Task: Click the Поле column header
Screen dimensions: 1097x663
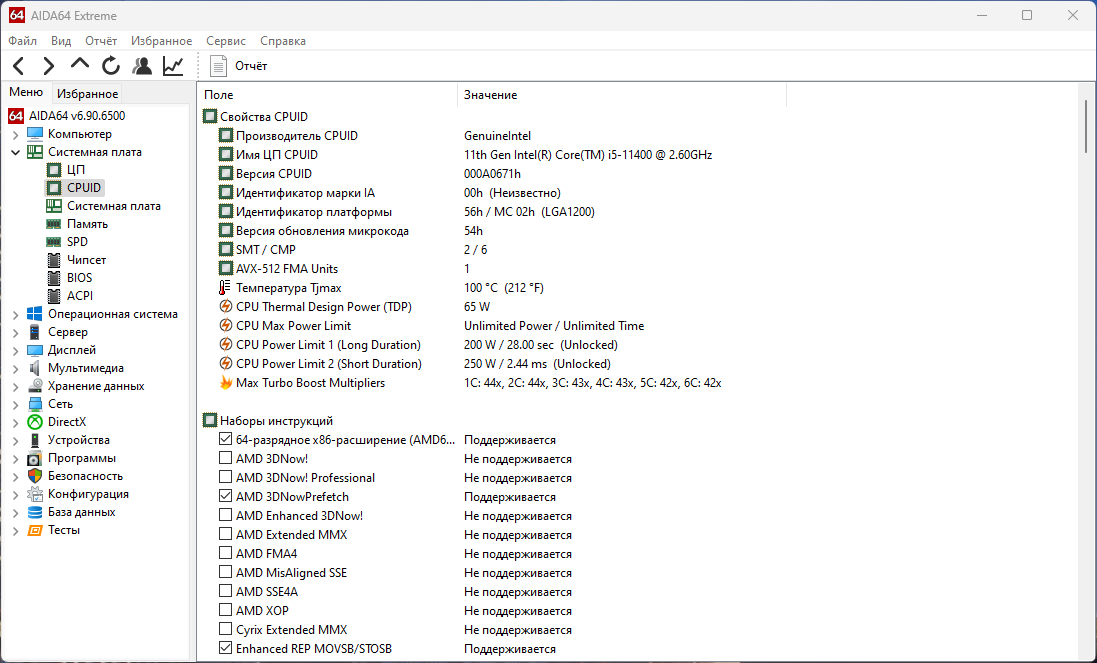Action: click(x=328, y=94)
